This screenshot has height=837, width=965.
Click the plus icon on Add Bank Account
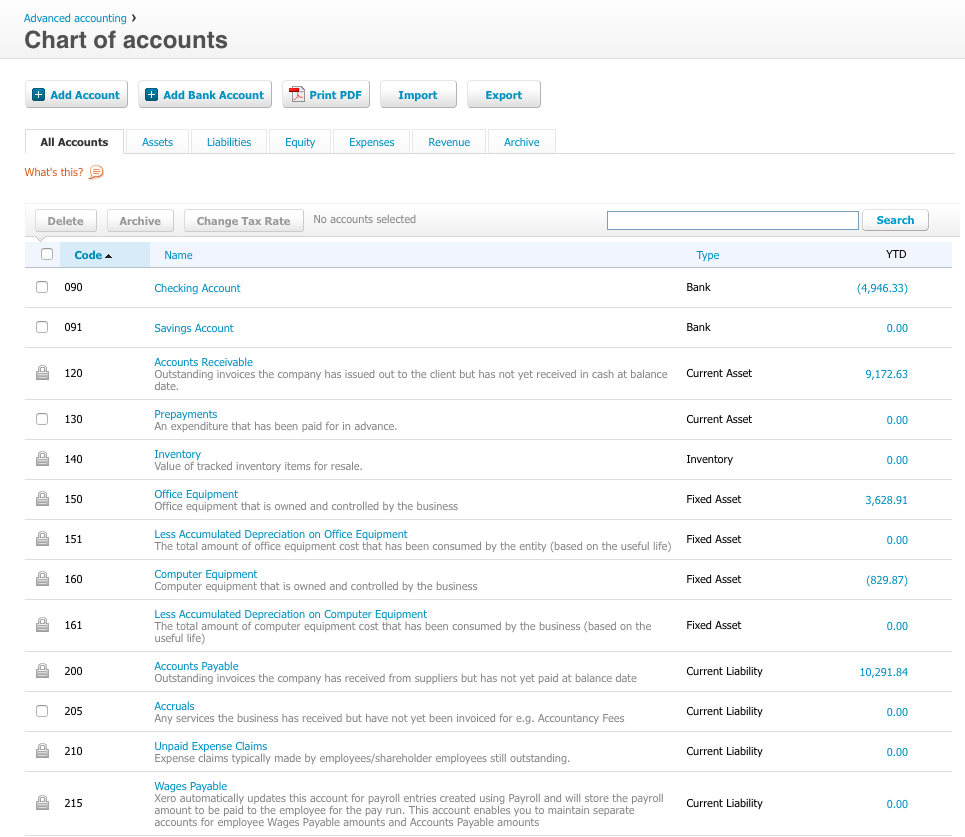(x=151, y=95)
